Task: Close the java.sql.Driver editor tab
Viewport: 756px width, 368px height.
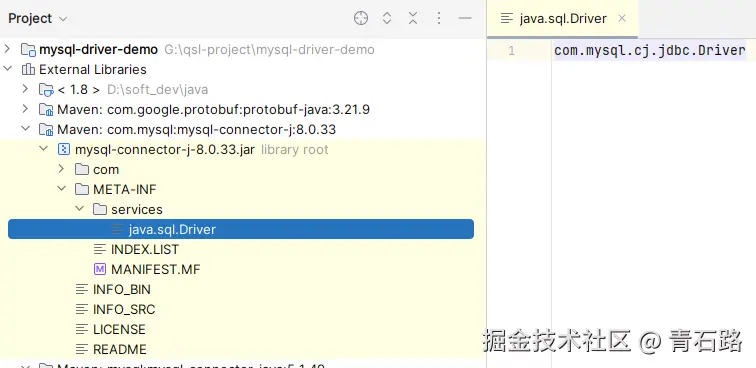Action: [622, 18]
